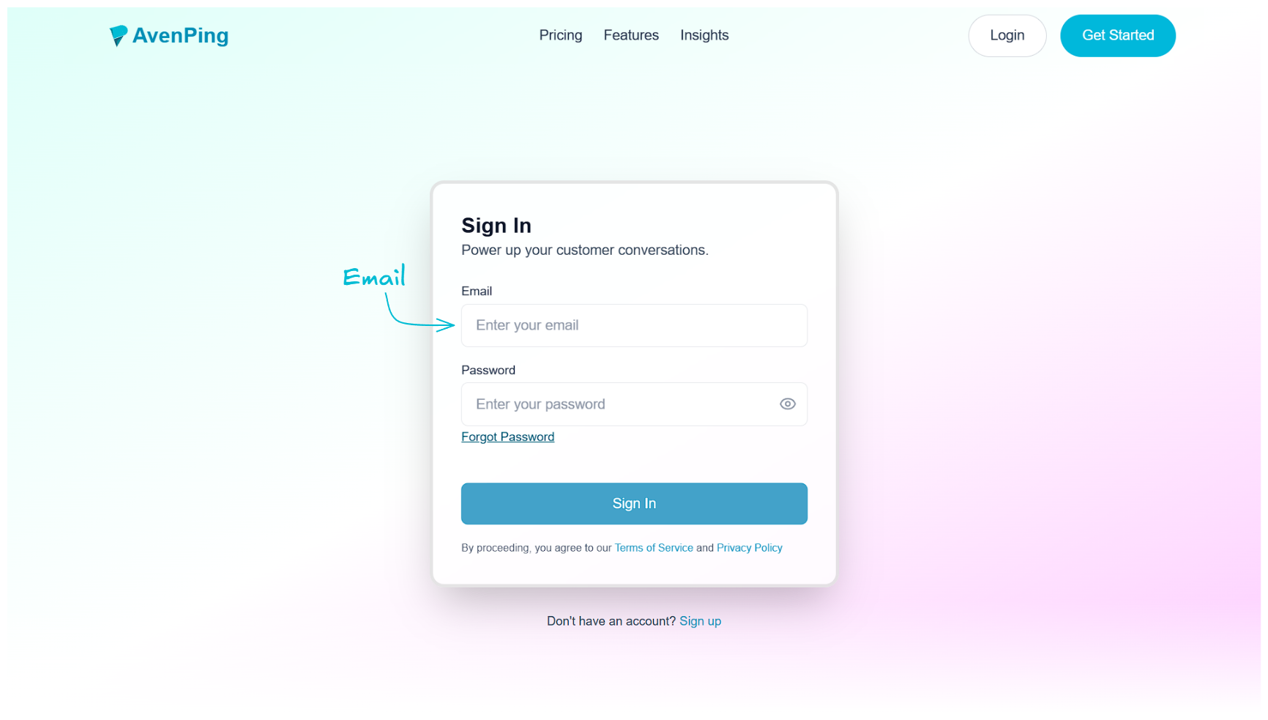Click the Sign In submit button
This screenshot has height=720, width=1268.
click(x=634, y=503)
